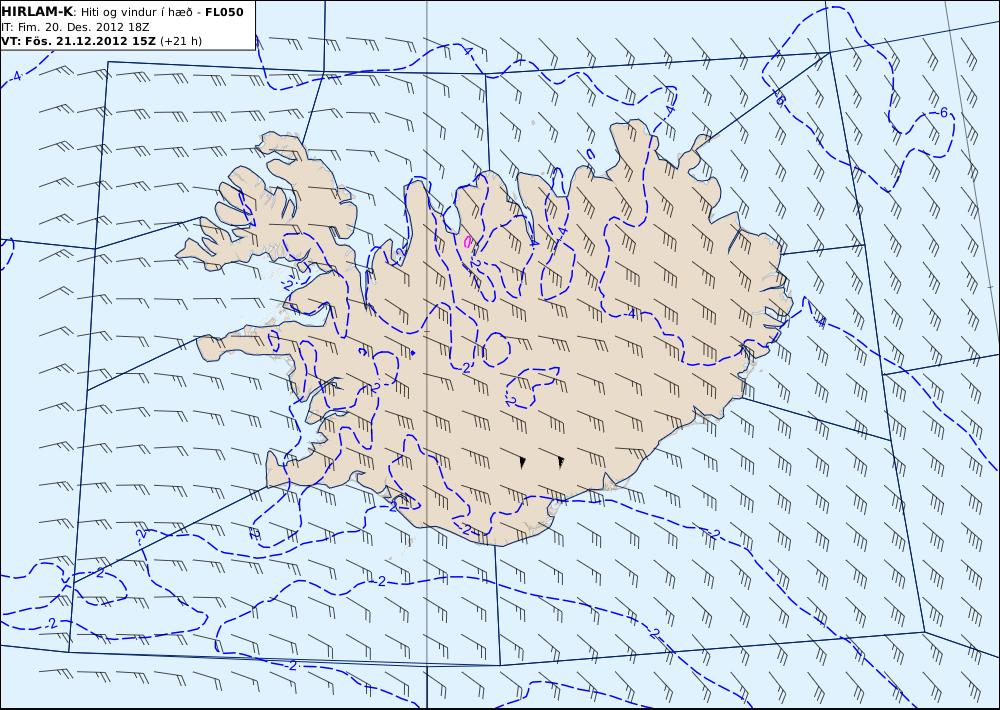
Task: Click the -4 label inland in northeast Iceland
Action: (x=631, y=314)
